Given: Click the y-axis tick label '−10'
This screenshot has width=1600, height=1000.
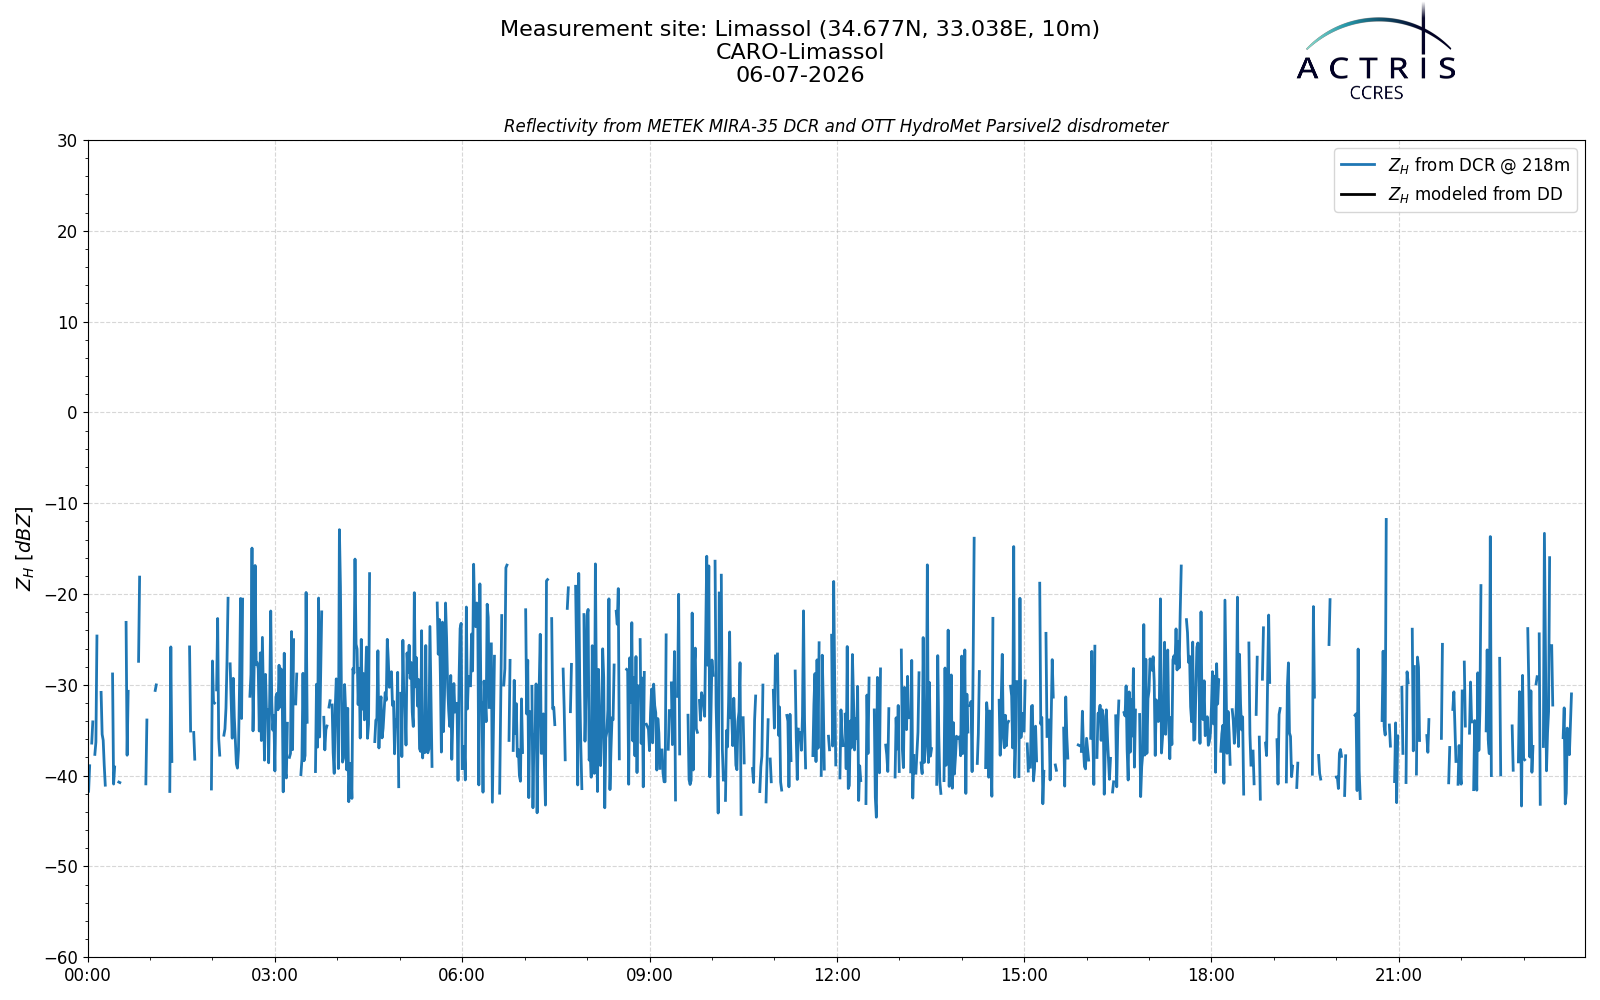Looking at the screenshot, I should 60,504.
